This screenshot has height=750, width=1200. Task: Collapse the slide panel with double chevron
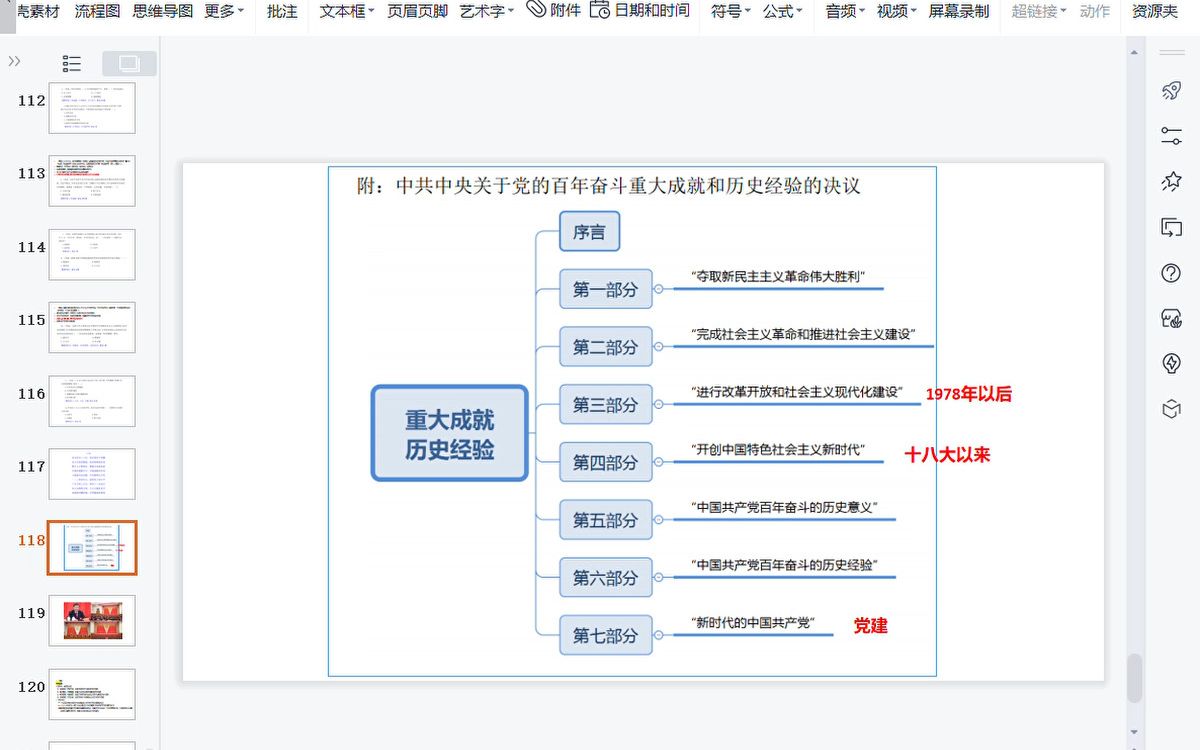pyautogui.click(x=14, y=61)
